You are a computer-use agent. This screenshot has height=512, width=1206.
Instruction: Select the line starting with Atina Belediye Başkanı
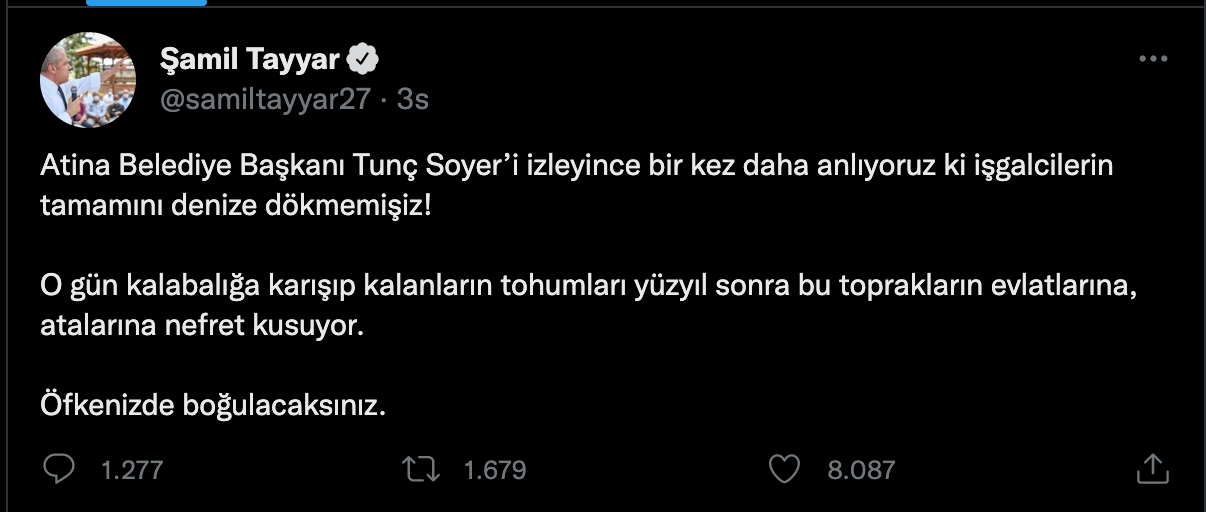coord(577,166)
